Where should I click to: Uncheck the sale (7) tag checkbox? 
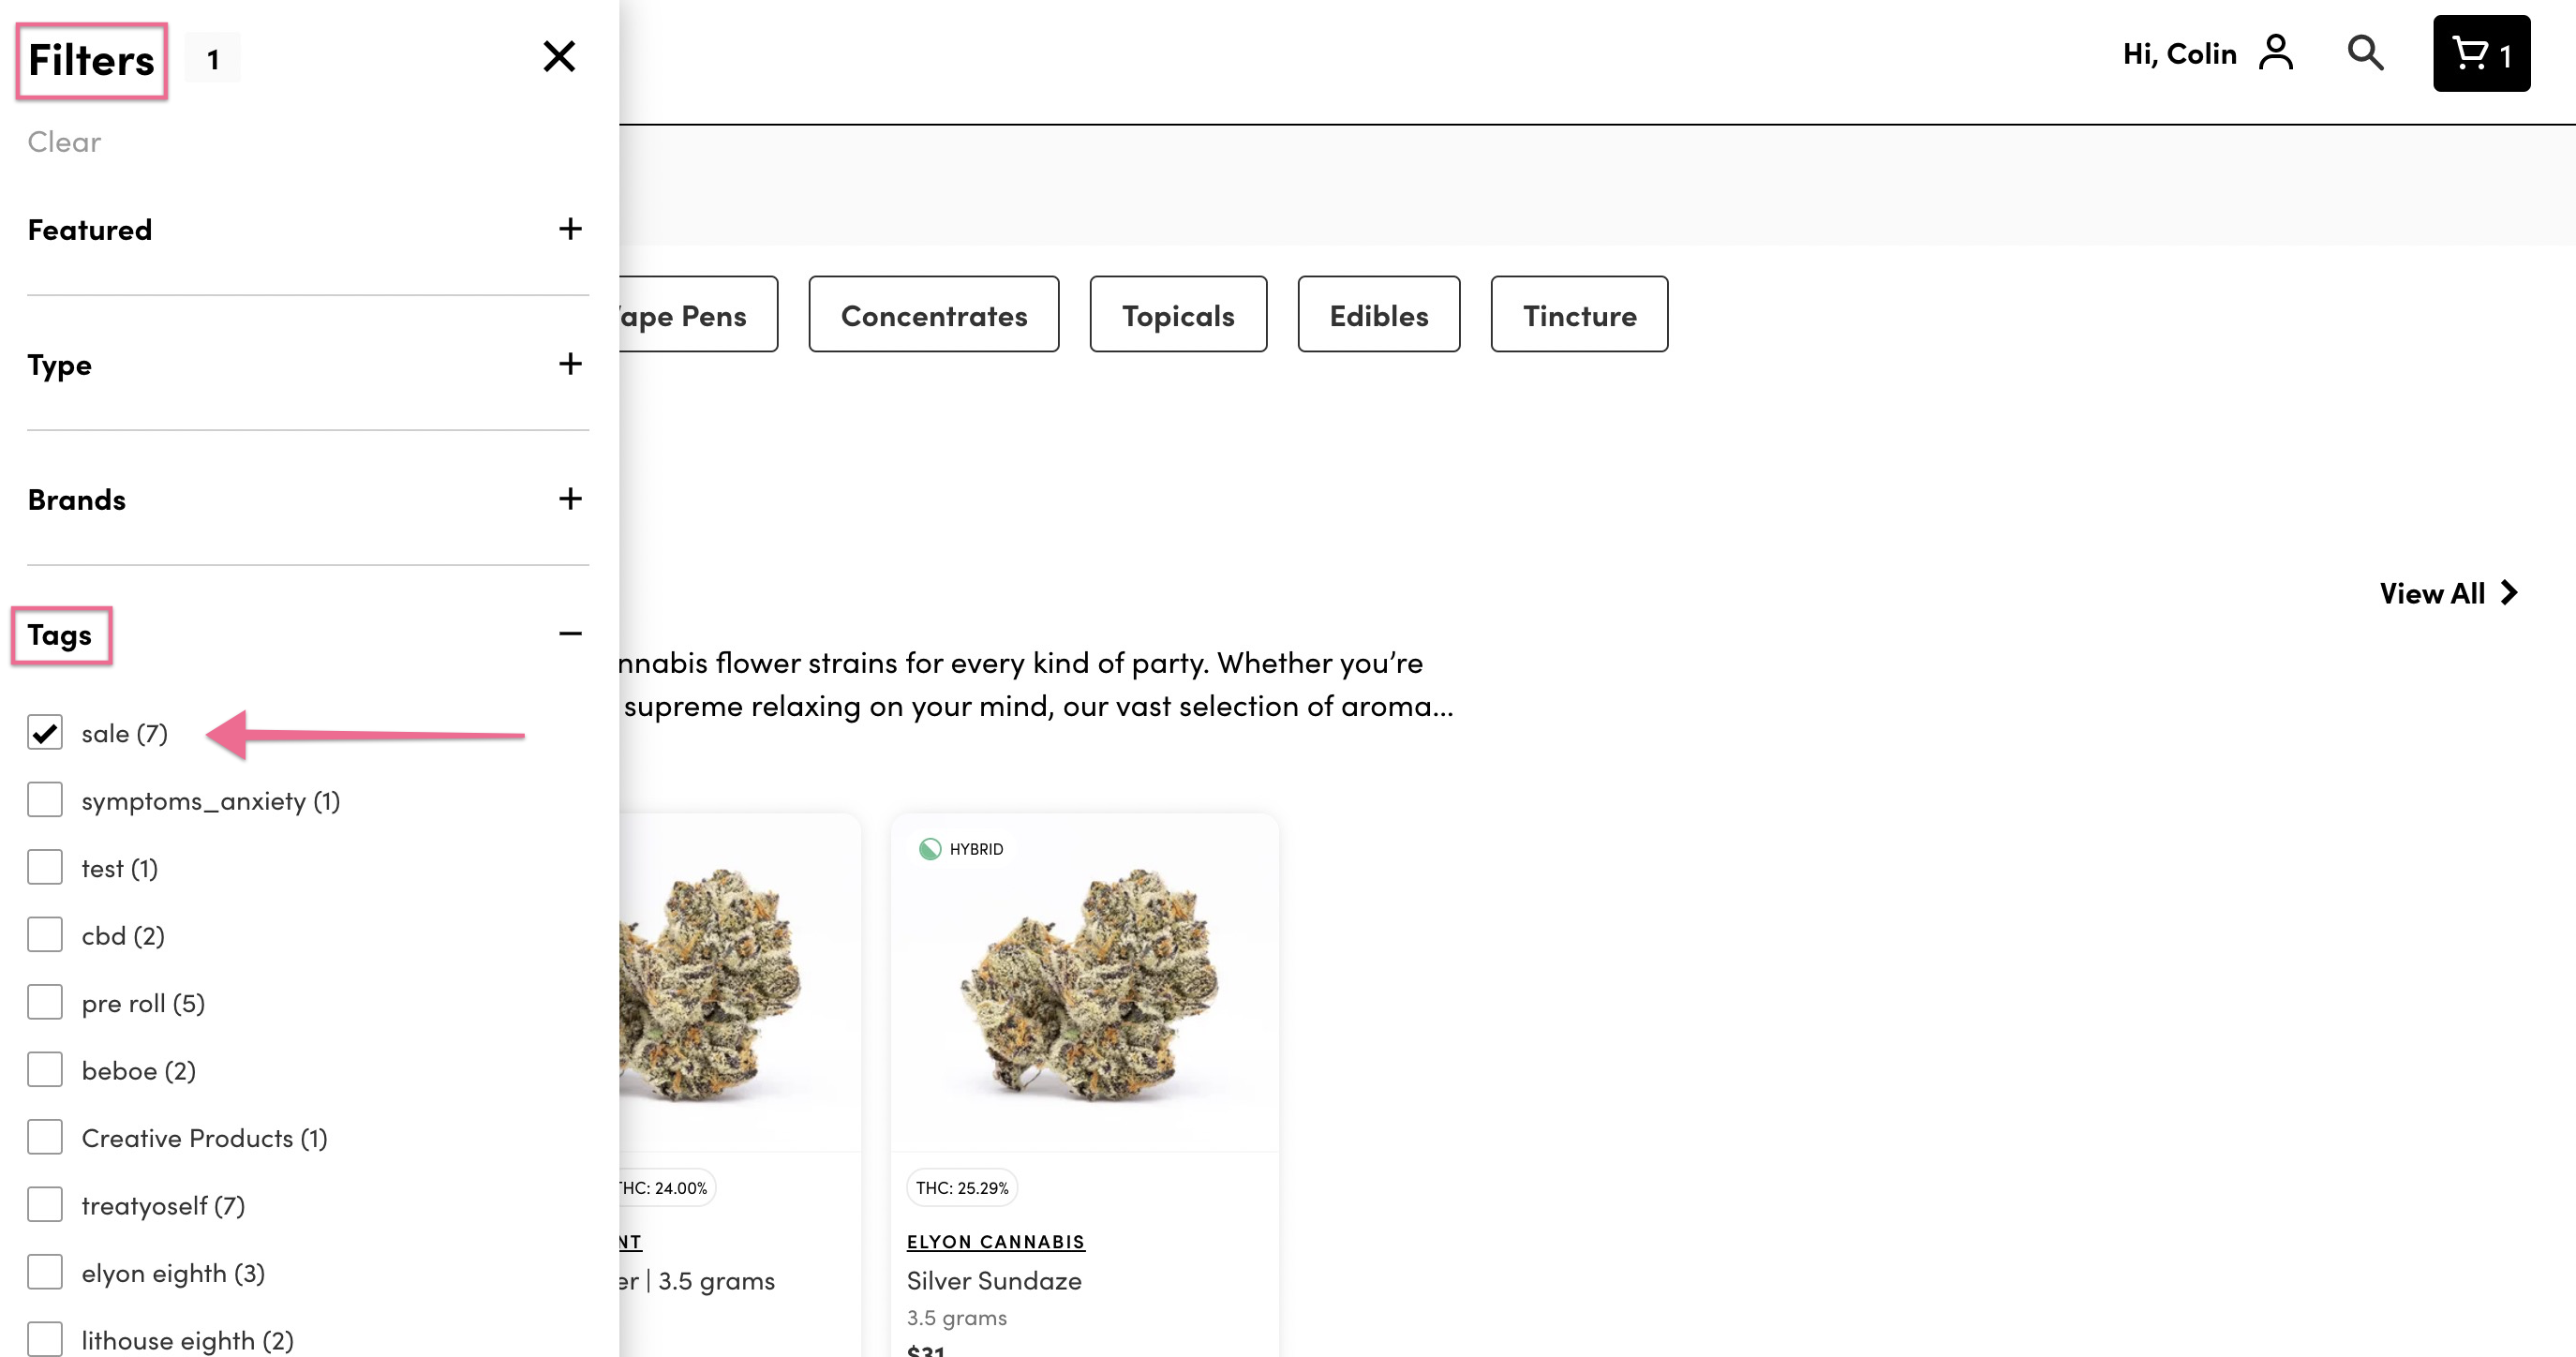click(45, 732)
